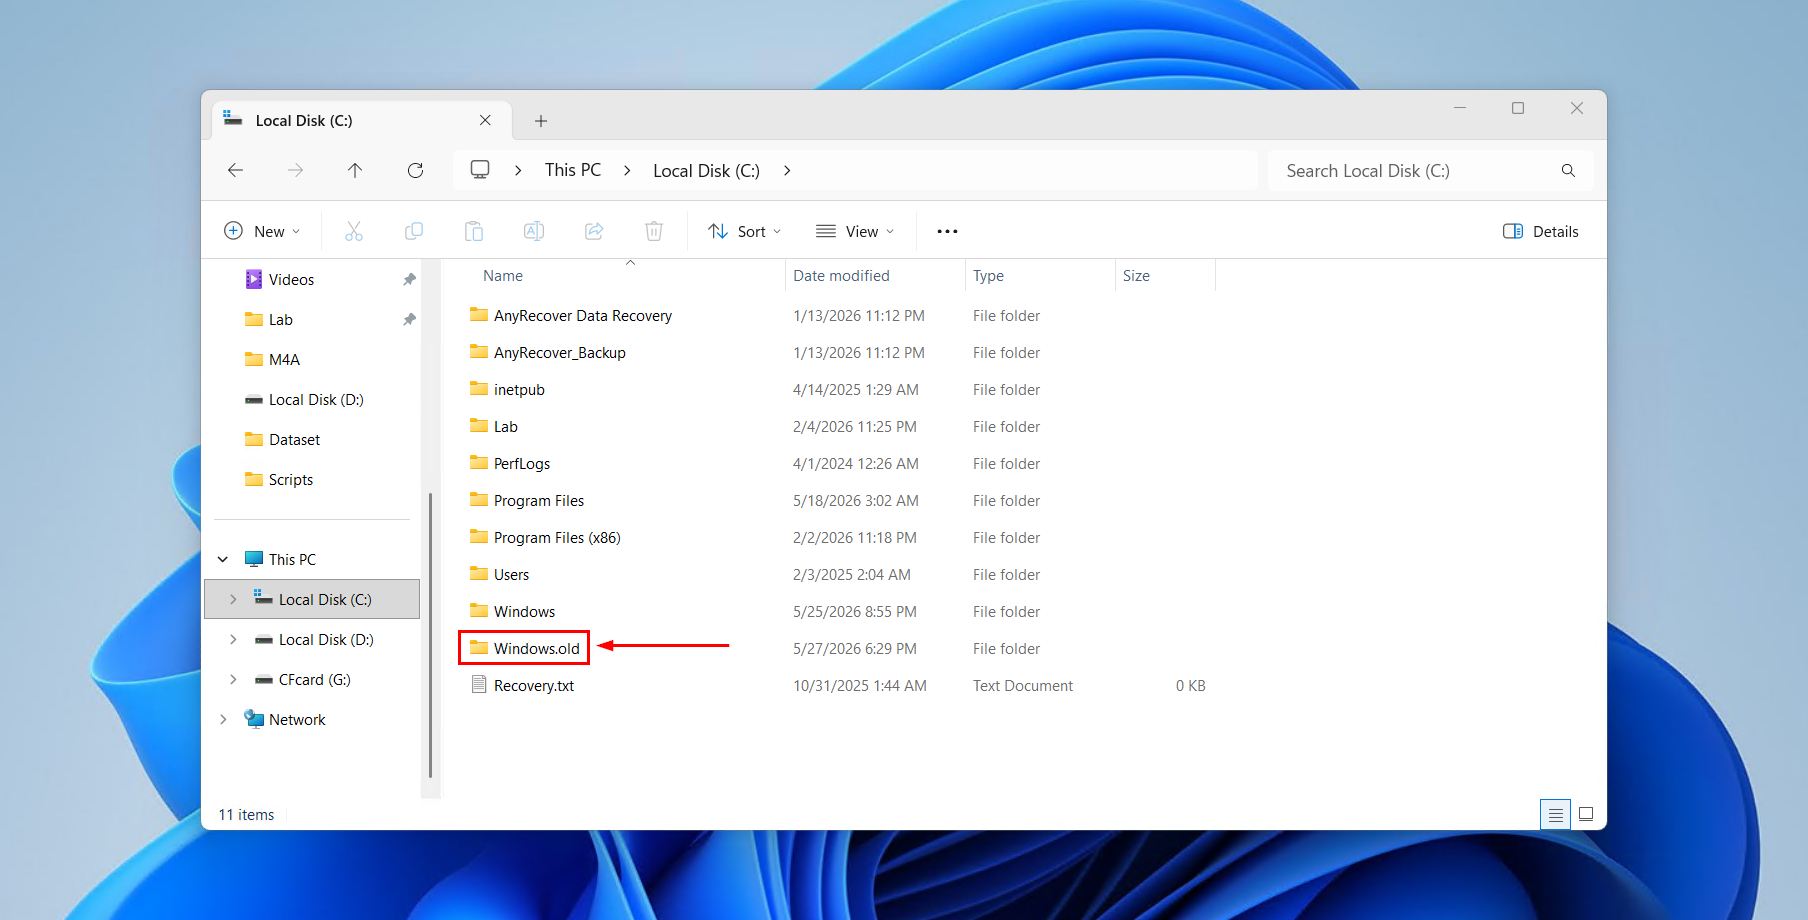Screen dimensions: 1808x920
Task: Click the Share icon in the toolbar
Action: pos(594,231)
